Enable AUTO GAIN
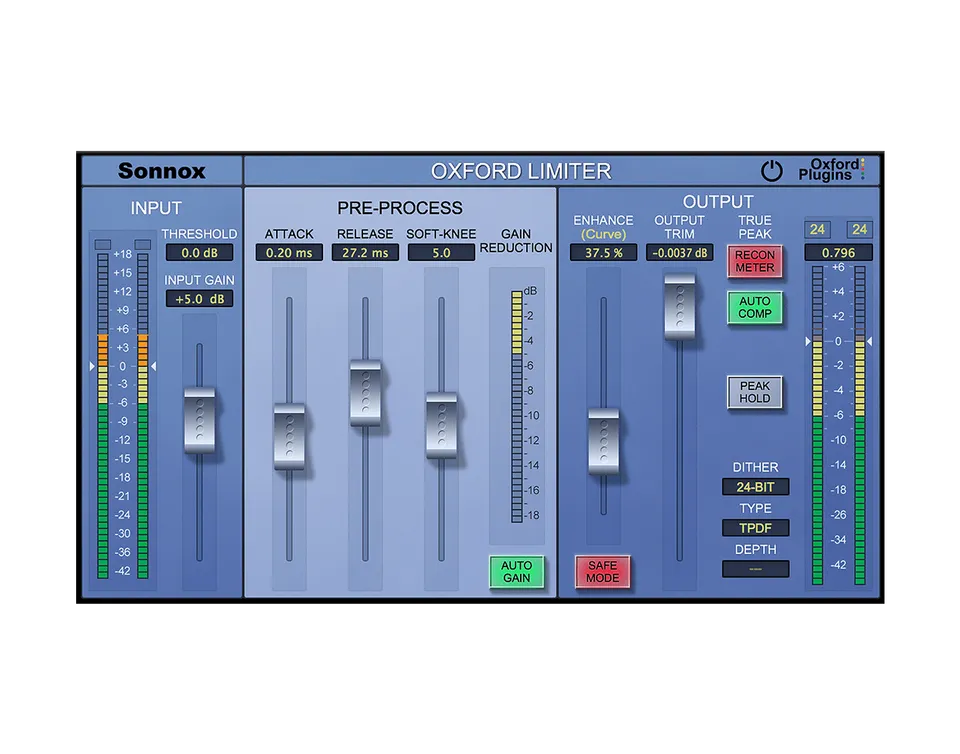 (517, 572)
